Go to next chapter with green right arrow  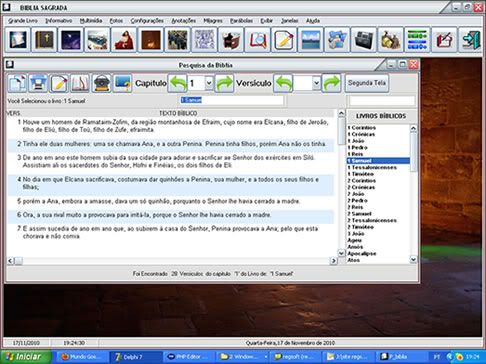224,83
